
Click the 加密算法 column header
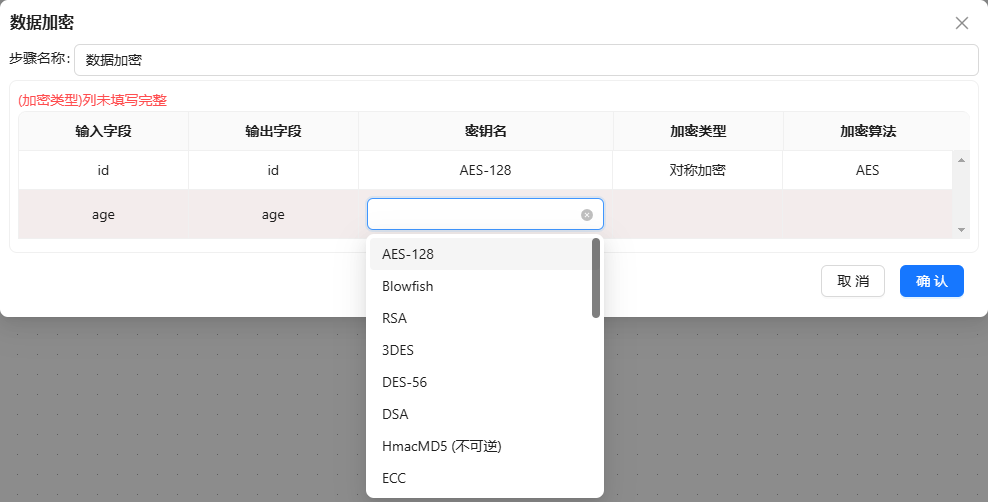point(867,131)
